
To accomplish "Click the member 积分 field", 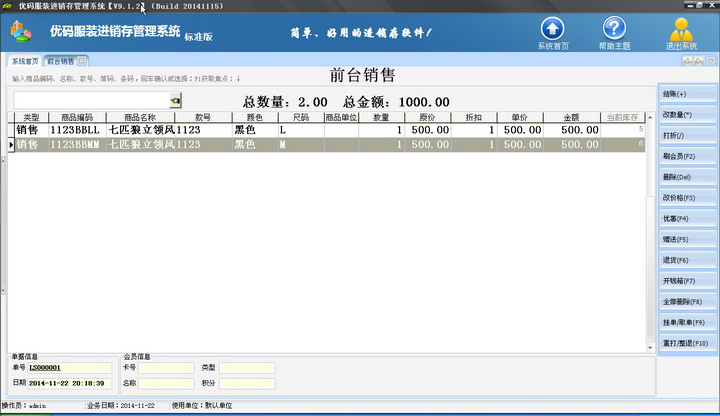I will [247, 383].
